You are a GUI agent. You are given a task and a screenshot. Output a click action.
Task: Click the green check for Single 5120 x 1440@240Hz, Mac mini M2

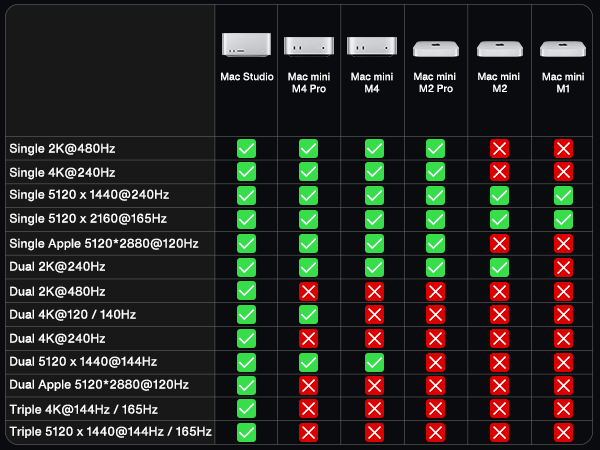pyautogui.click(x=499, y=196)
